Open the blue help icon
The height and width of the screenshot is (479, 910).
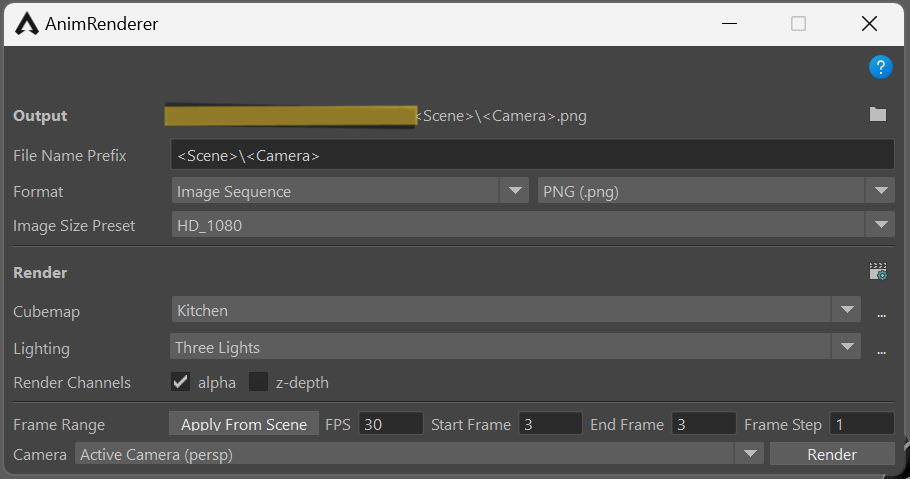coord(880,67)
